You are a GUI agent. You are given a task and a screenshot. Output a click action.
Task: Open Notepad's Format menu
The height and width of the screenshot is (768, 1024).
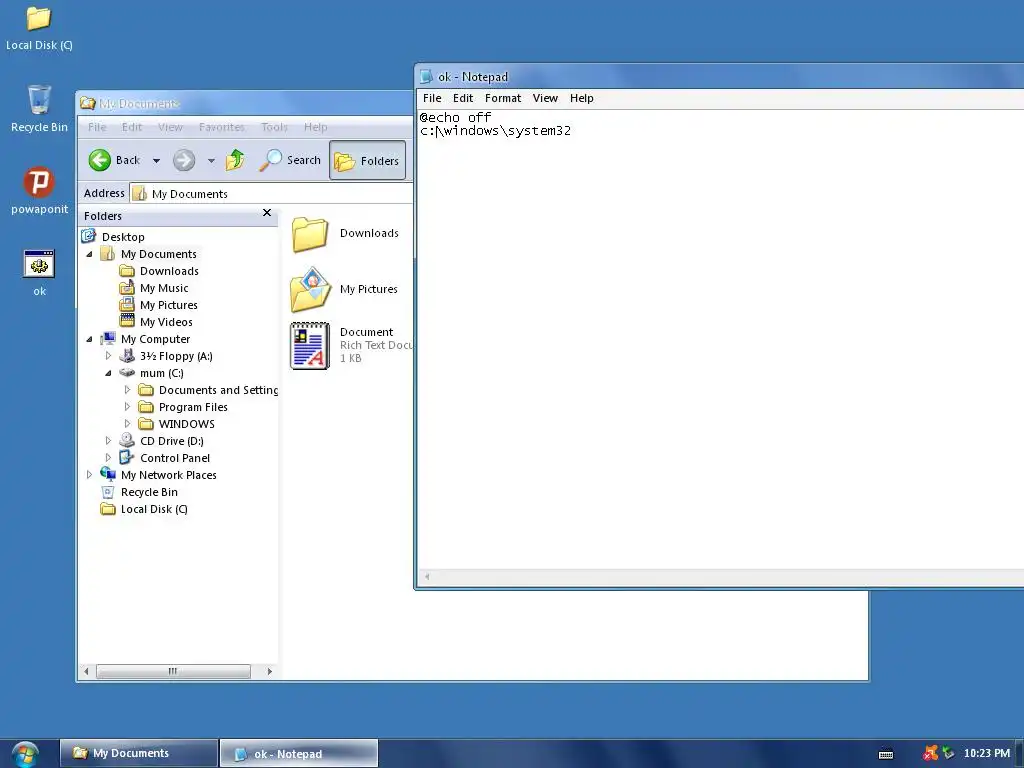(503, 98)
